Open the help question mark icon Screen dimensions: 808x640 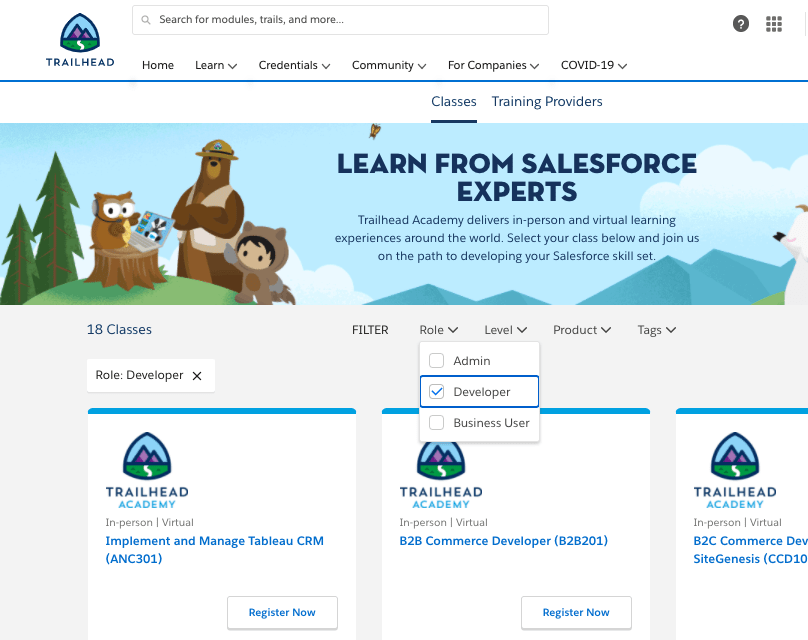740,24
